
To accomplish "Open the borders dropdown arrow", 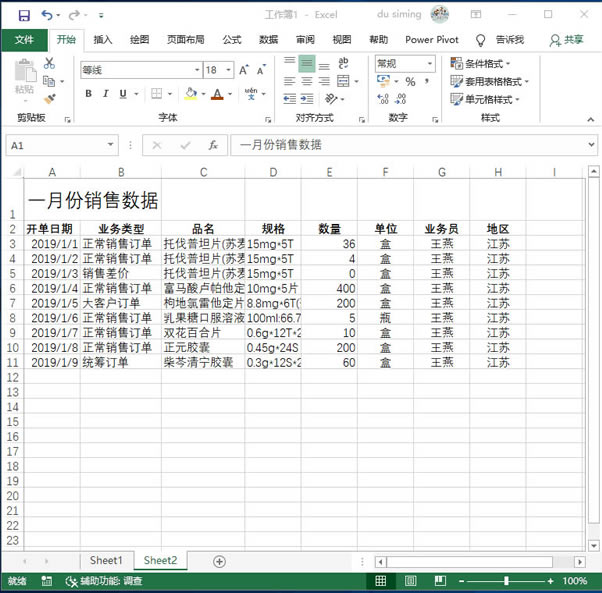I will (x=170, y=94).
